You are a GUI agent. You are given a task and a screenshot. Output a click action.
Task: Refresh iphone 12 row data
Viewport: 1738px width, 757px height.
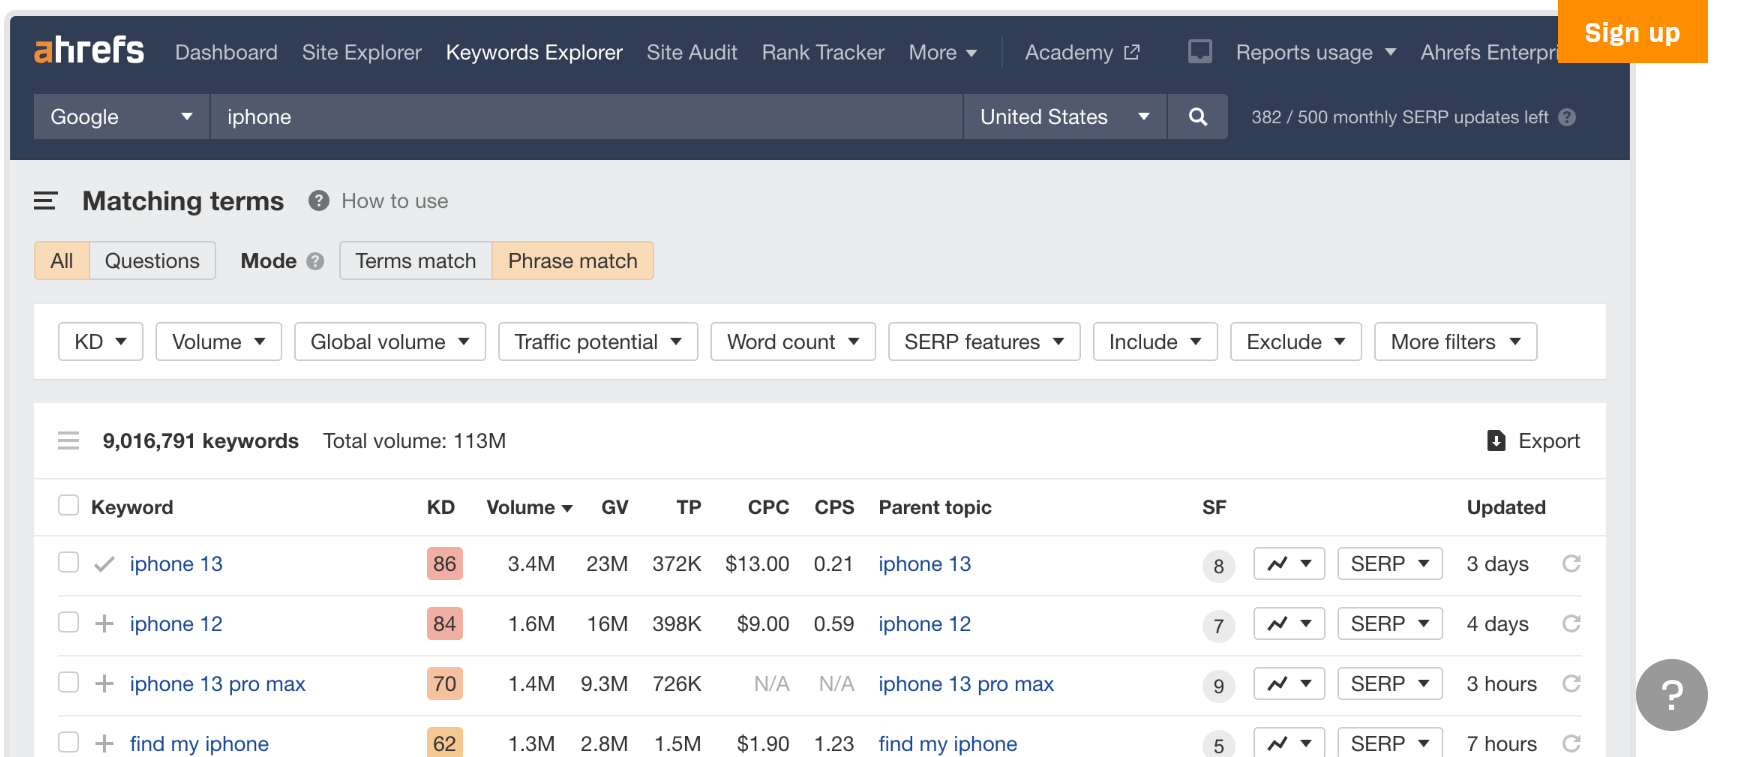pos(1572,624)
